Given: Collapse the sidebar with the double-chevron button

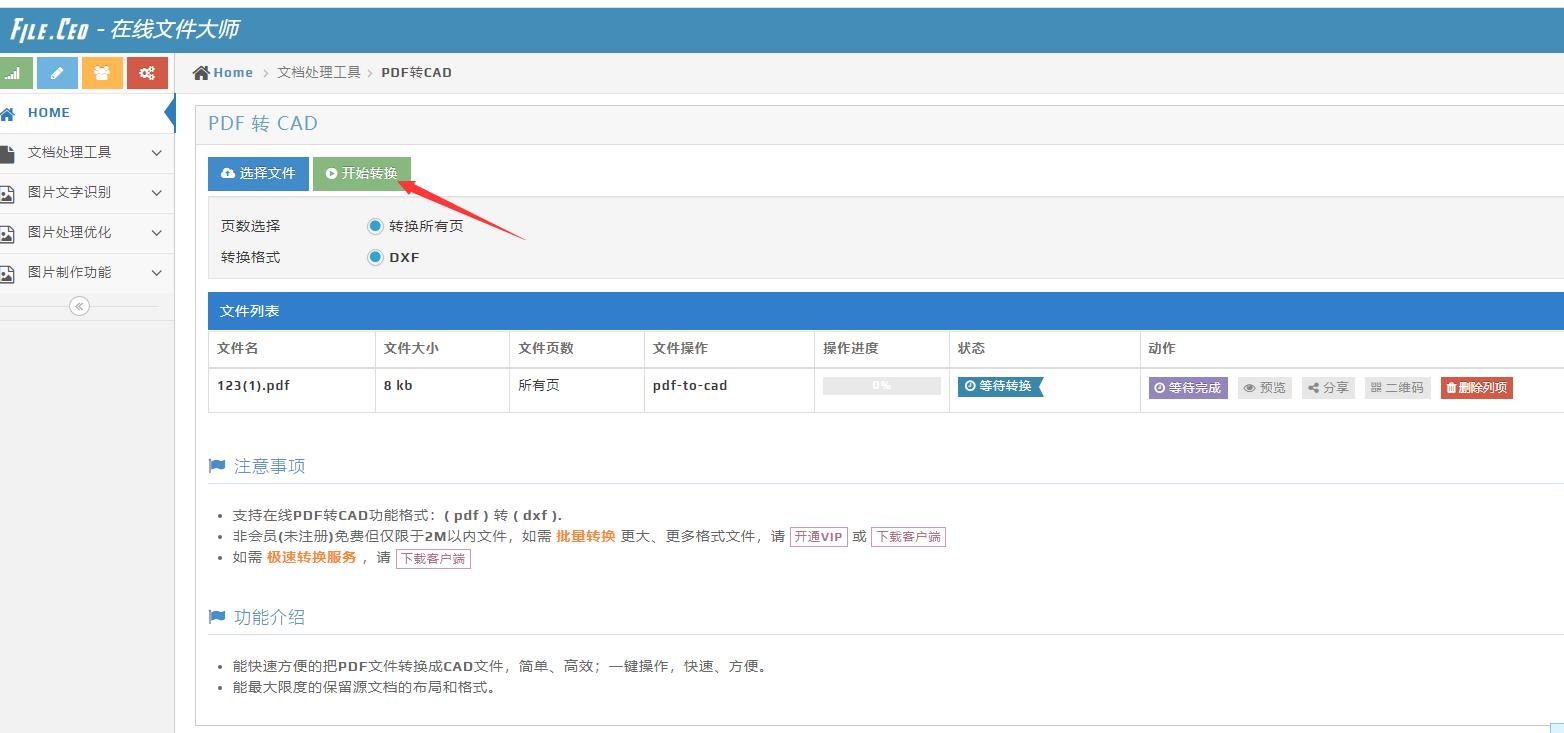Looking at the screenshot, I should pyautogui.click(x=78, y=306).
